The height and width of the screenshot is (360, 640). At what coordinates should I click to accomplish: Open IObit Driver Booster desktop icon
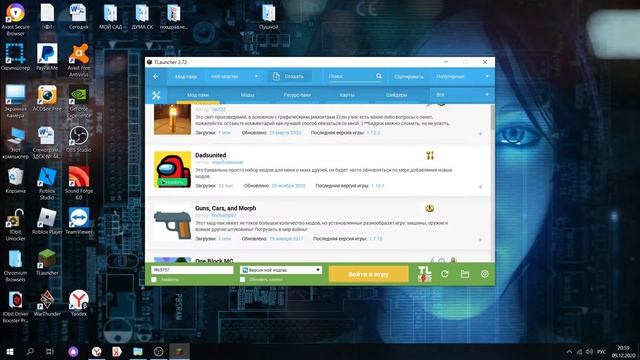click(16, 307)
